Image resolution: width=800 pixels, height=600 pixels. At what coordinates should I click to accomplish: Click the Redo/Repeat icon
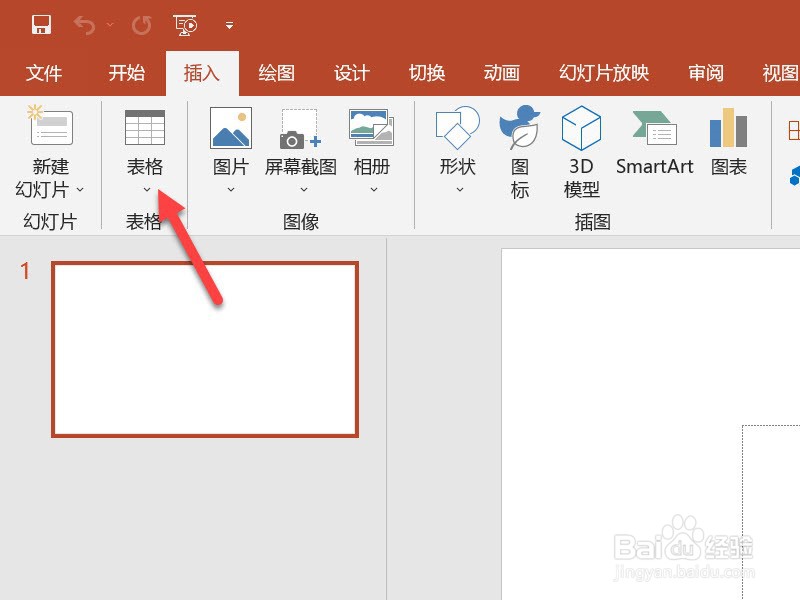[x=141, y=25]
